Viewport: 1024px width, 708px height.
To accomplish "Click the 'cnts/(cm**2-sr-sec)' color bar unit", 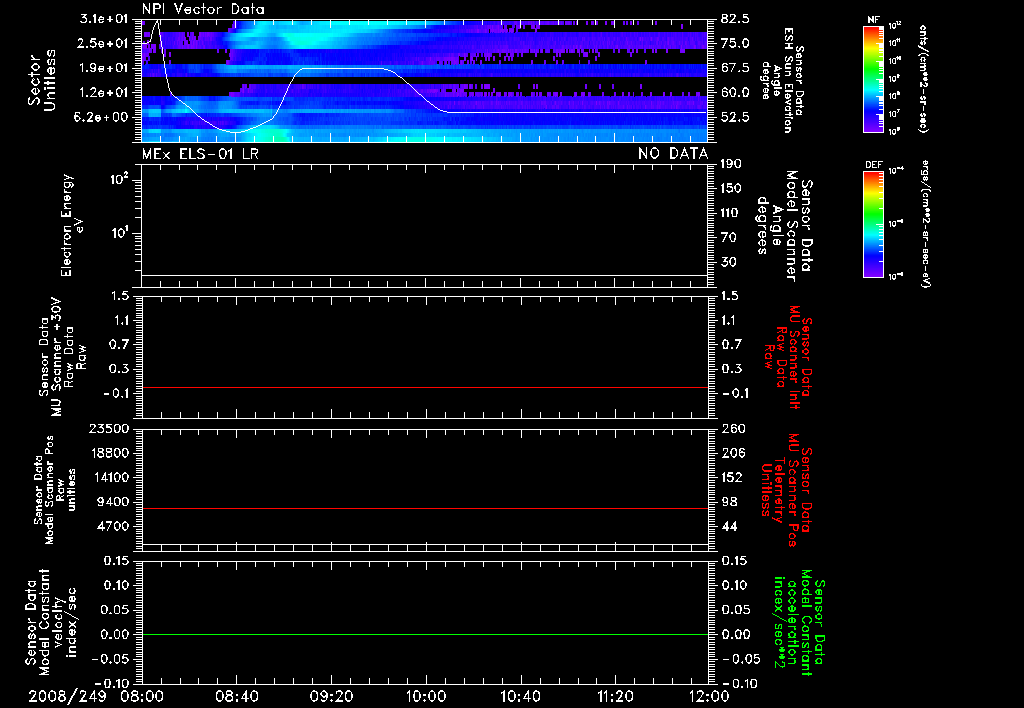I will (922, 78).
